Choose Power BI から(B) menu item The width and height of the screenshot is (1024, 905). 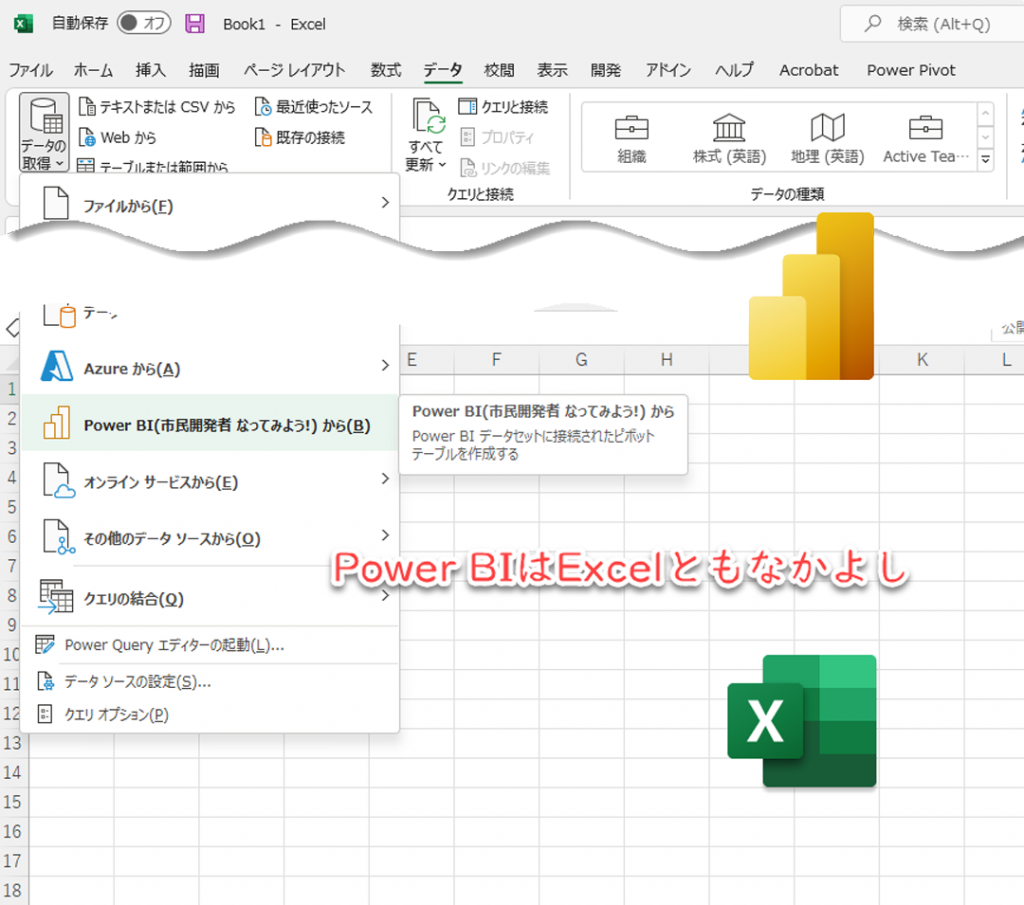210,424
